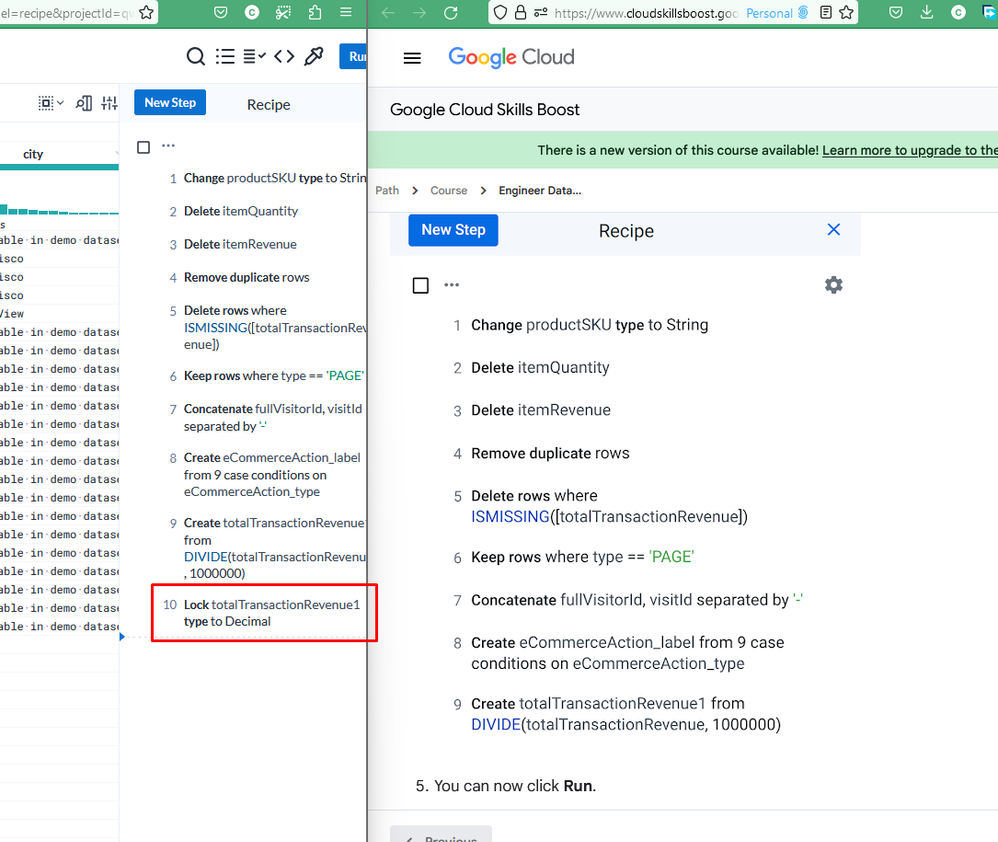Toggle reader view in Skills Boost browser
The image size is (998, 842).
pos(826,13)
